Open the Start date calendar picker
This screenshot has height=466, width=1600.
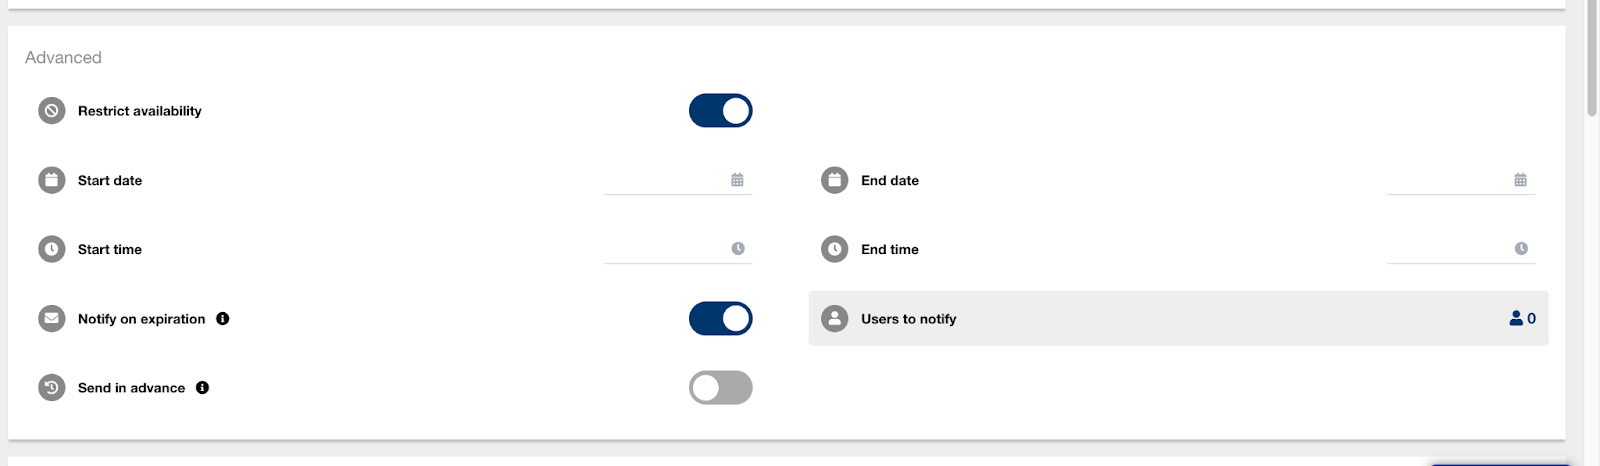coord(737,180)
